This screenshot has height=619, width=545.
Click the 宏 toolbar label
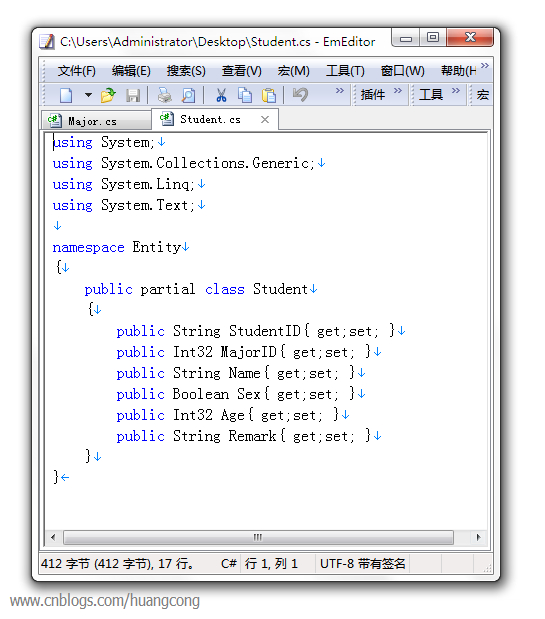(483, 95)
